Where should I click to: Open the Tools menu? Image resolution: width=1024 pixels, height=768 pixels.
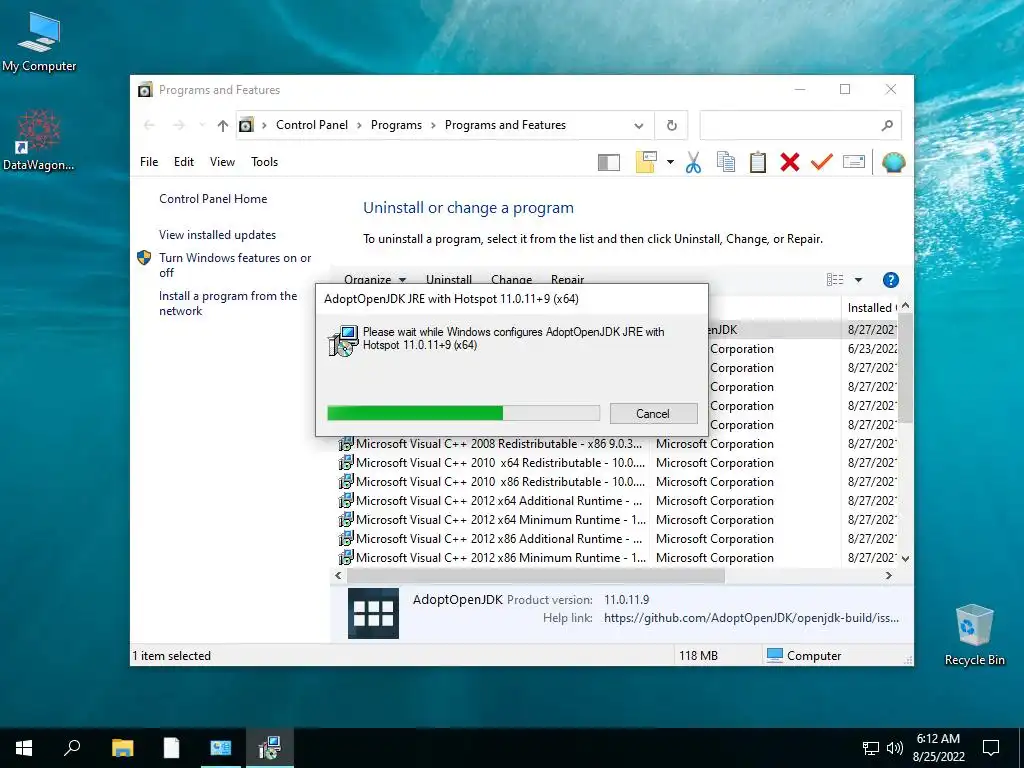coord(264,162)
